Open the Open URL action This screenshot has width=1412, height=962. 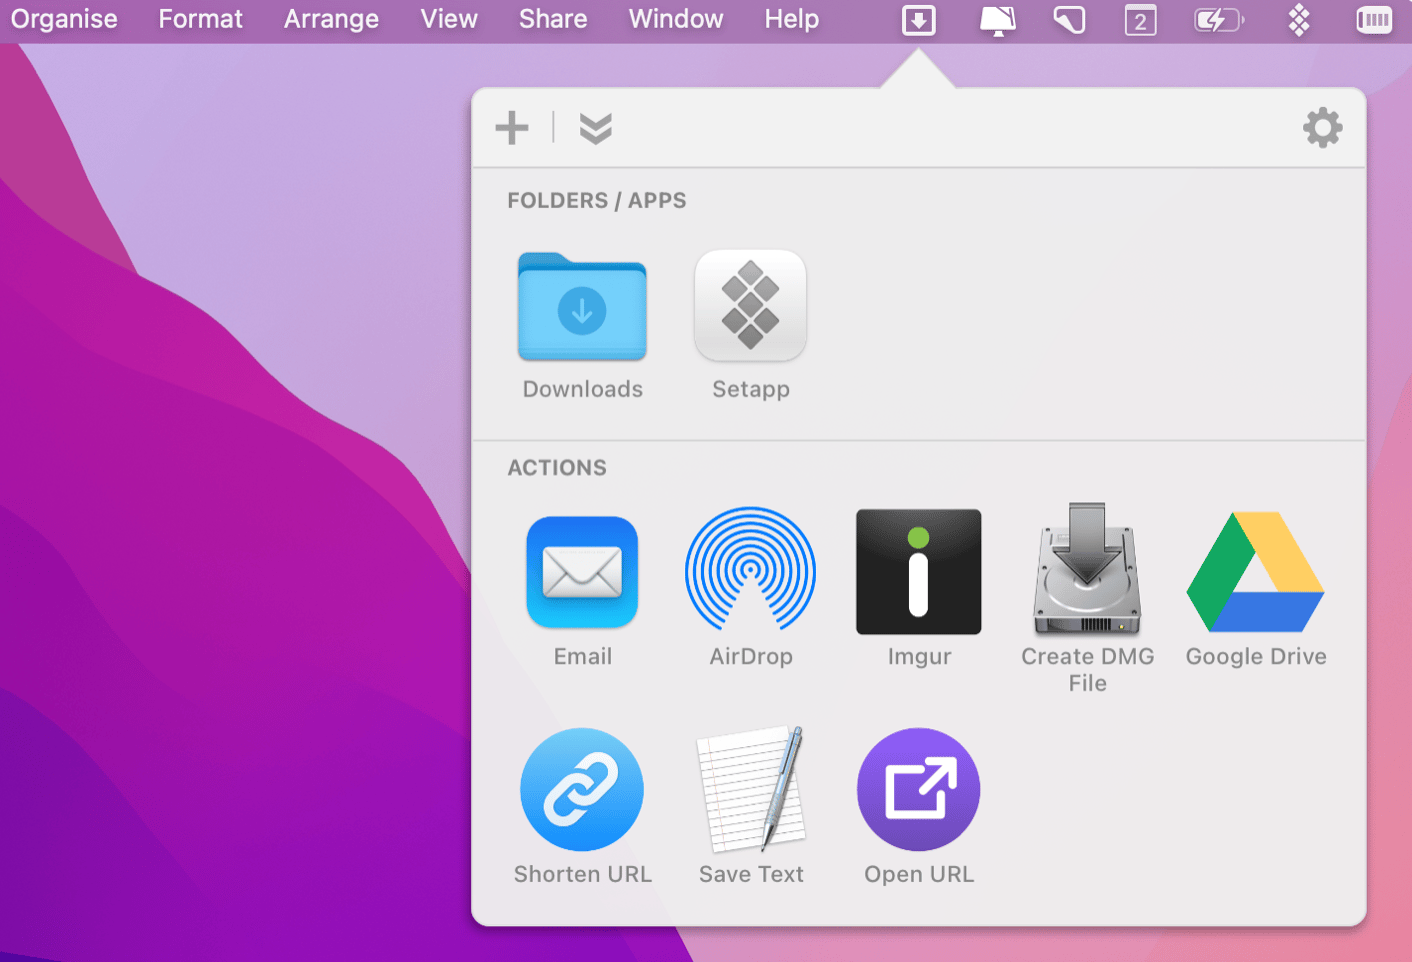pos(918,790)
